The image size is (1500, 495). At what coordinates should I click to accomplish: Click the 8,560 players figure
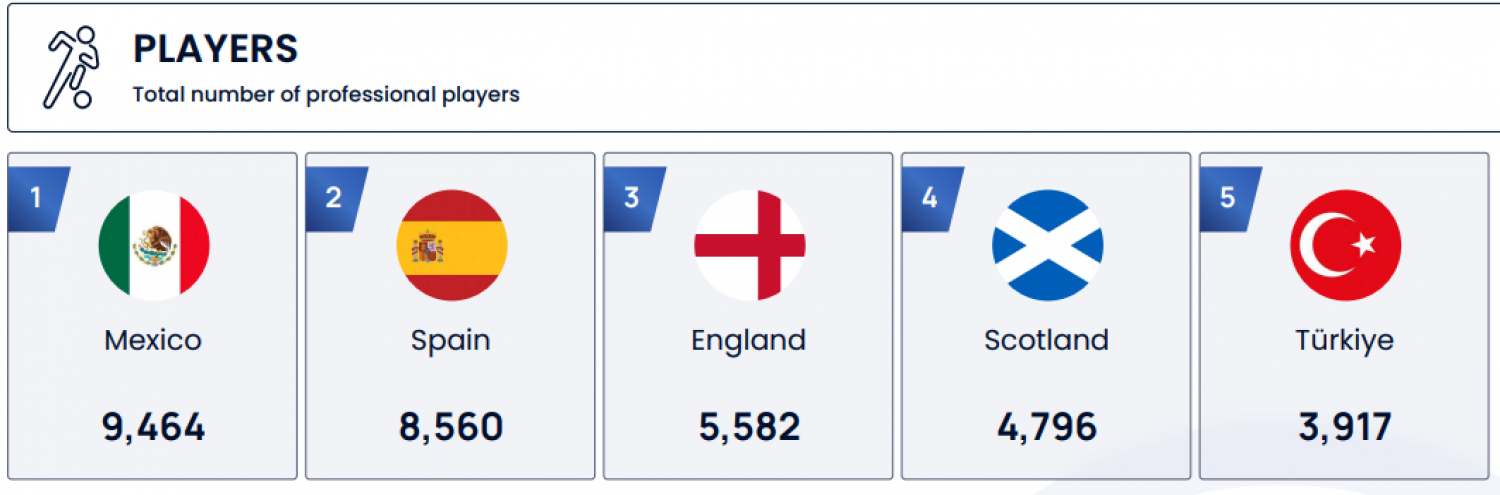click(451, 428)
